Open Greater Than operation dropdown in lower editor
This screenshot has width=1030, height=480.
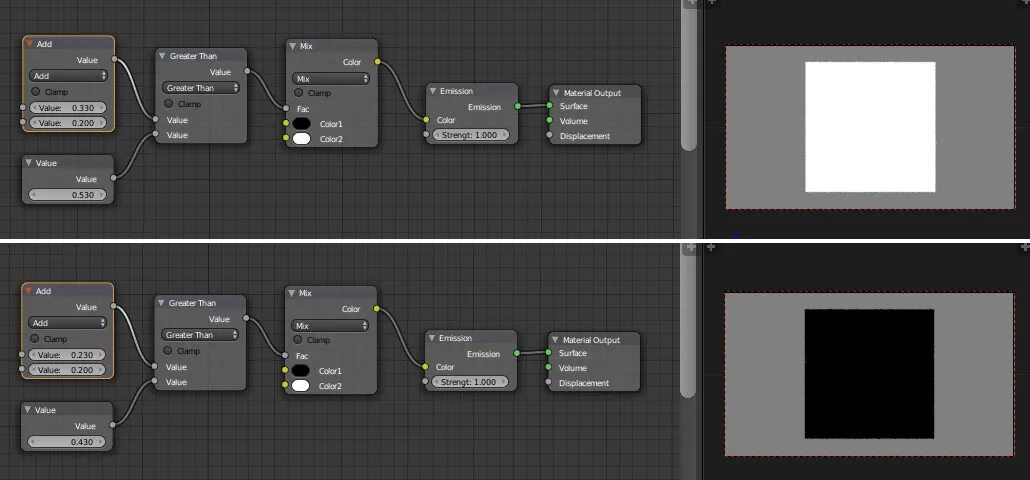tap(200, 335)
